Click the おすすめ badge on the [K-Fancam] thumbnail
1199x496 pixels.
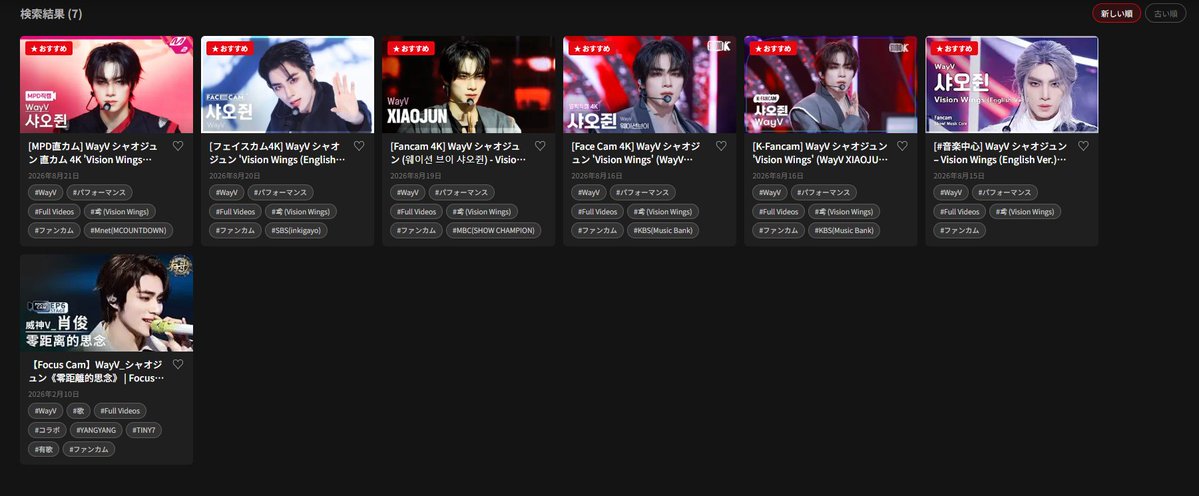[x=773, y=48]
